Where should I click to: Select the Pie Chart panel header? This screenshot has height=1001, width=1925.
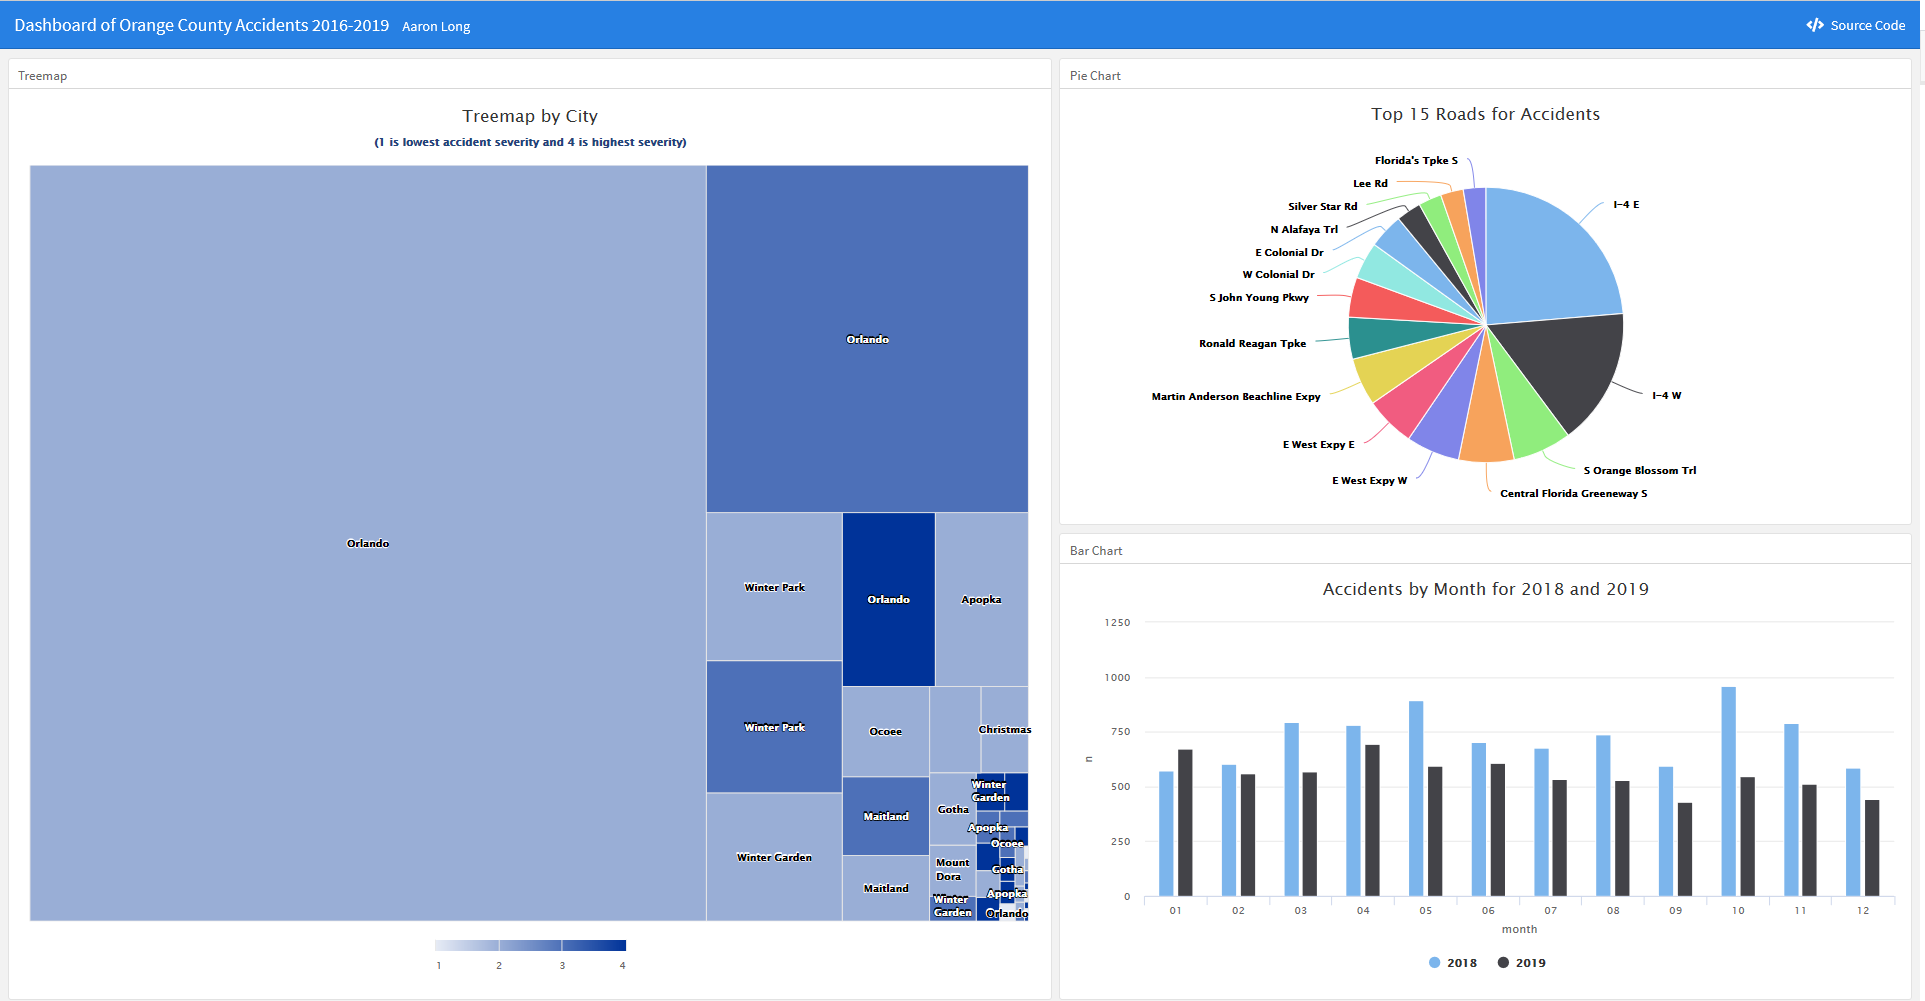click(1095, 76)
